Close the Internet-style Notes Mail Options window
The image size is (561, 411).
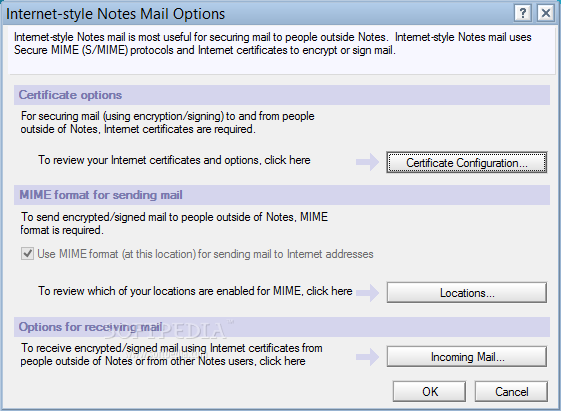546,13
